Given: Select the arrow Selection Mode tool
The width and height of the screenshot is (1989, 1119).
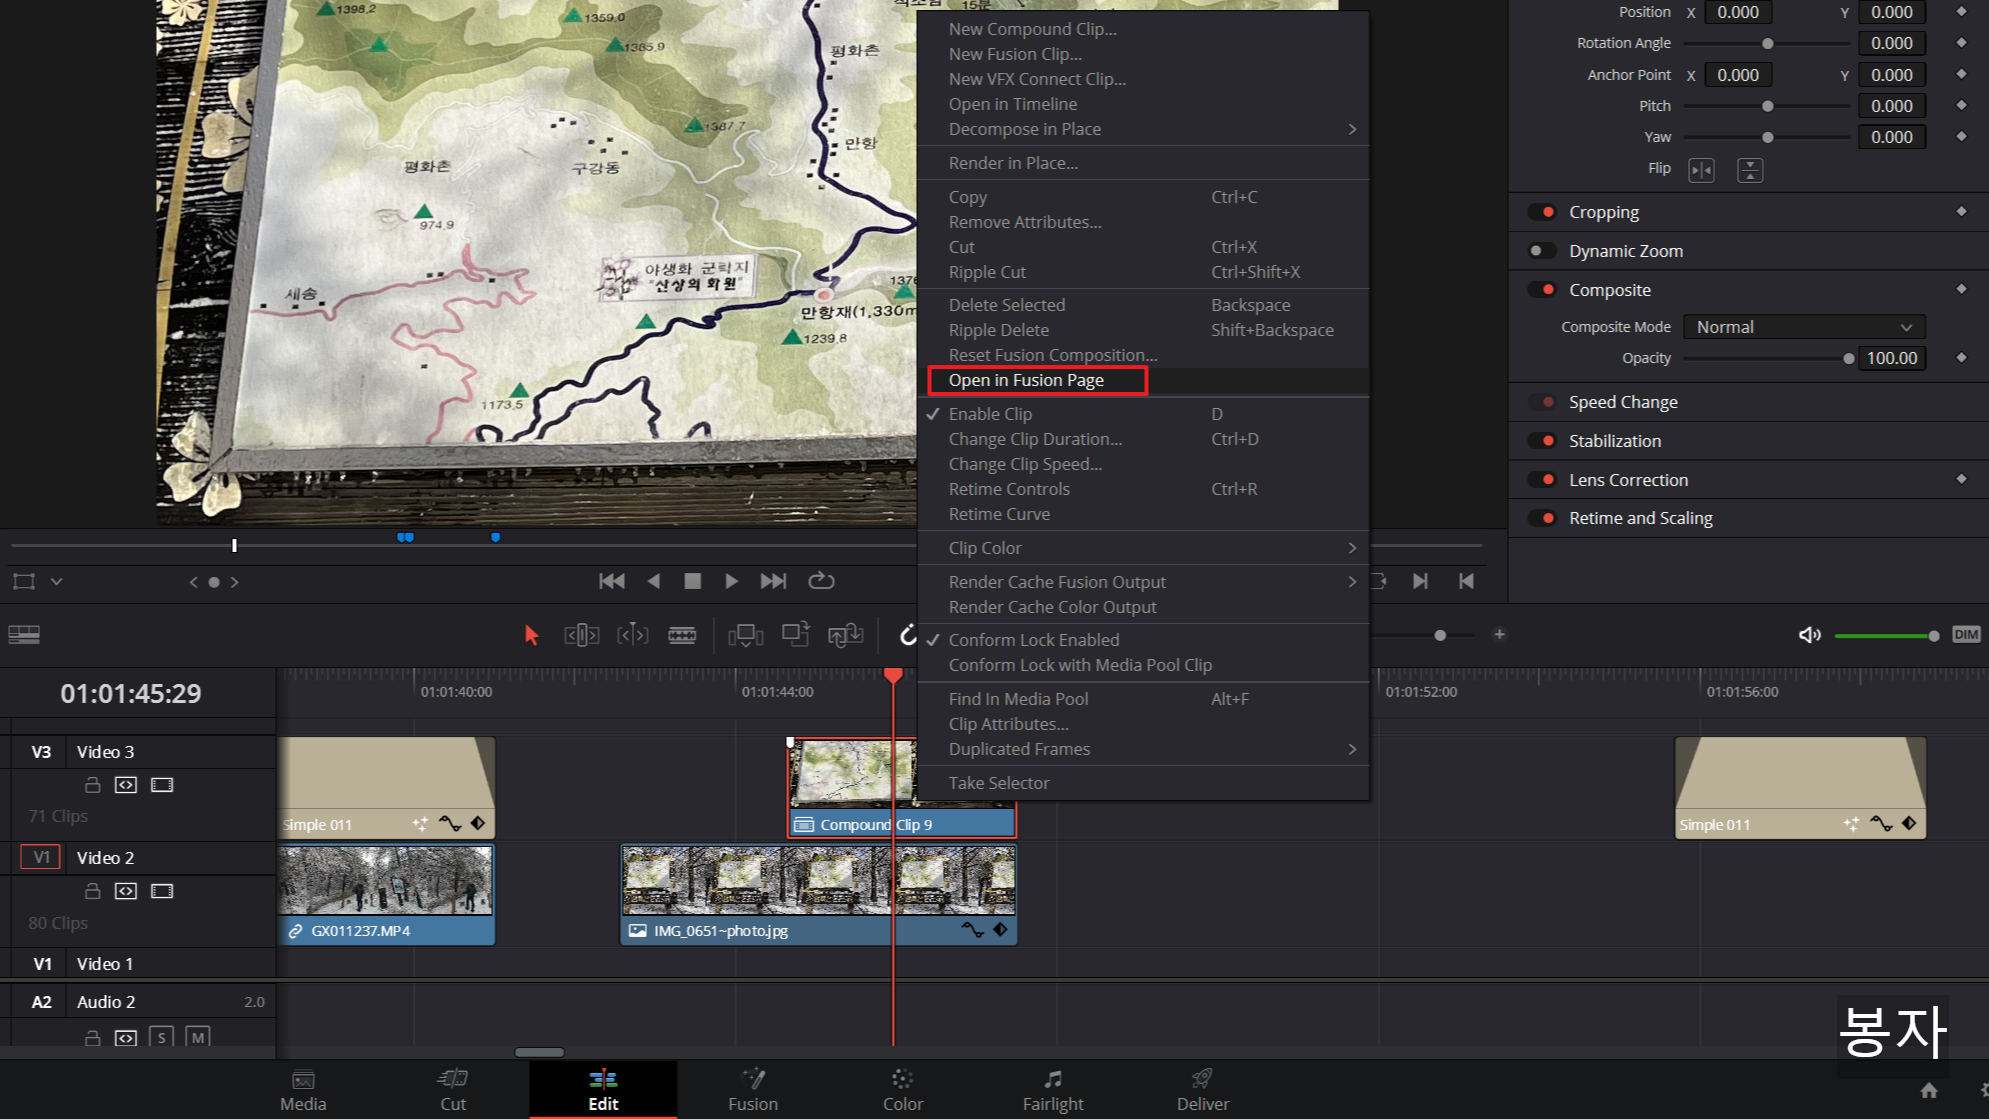Looking at the screenshot, I should (531, 635).
